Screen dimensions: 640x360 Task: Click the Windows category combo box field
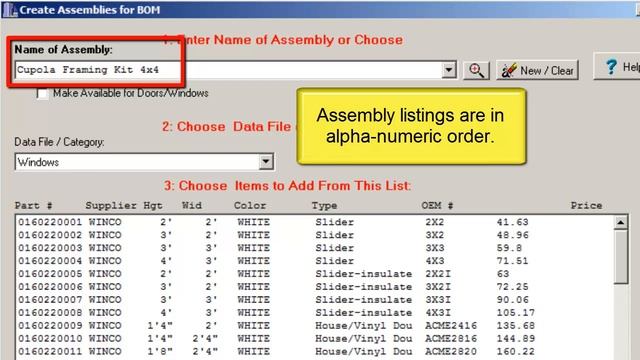(144, 162)
